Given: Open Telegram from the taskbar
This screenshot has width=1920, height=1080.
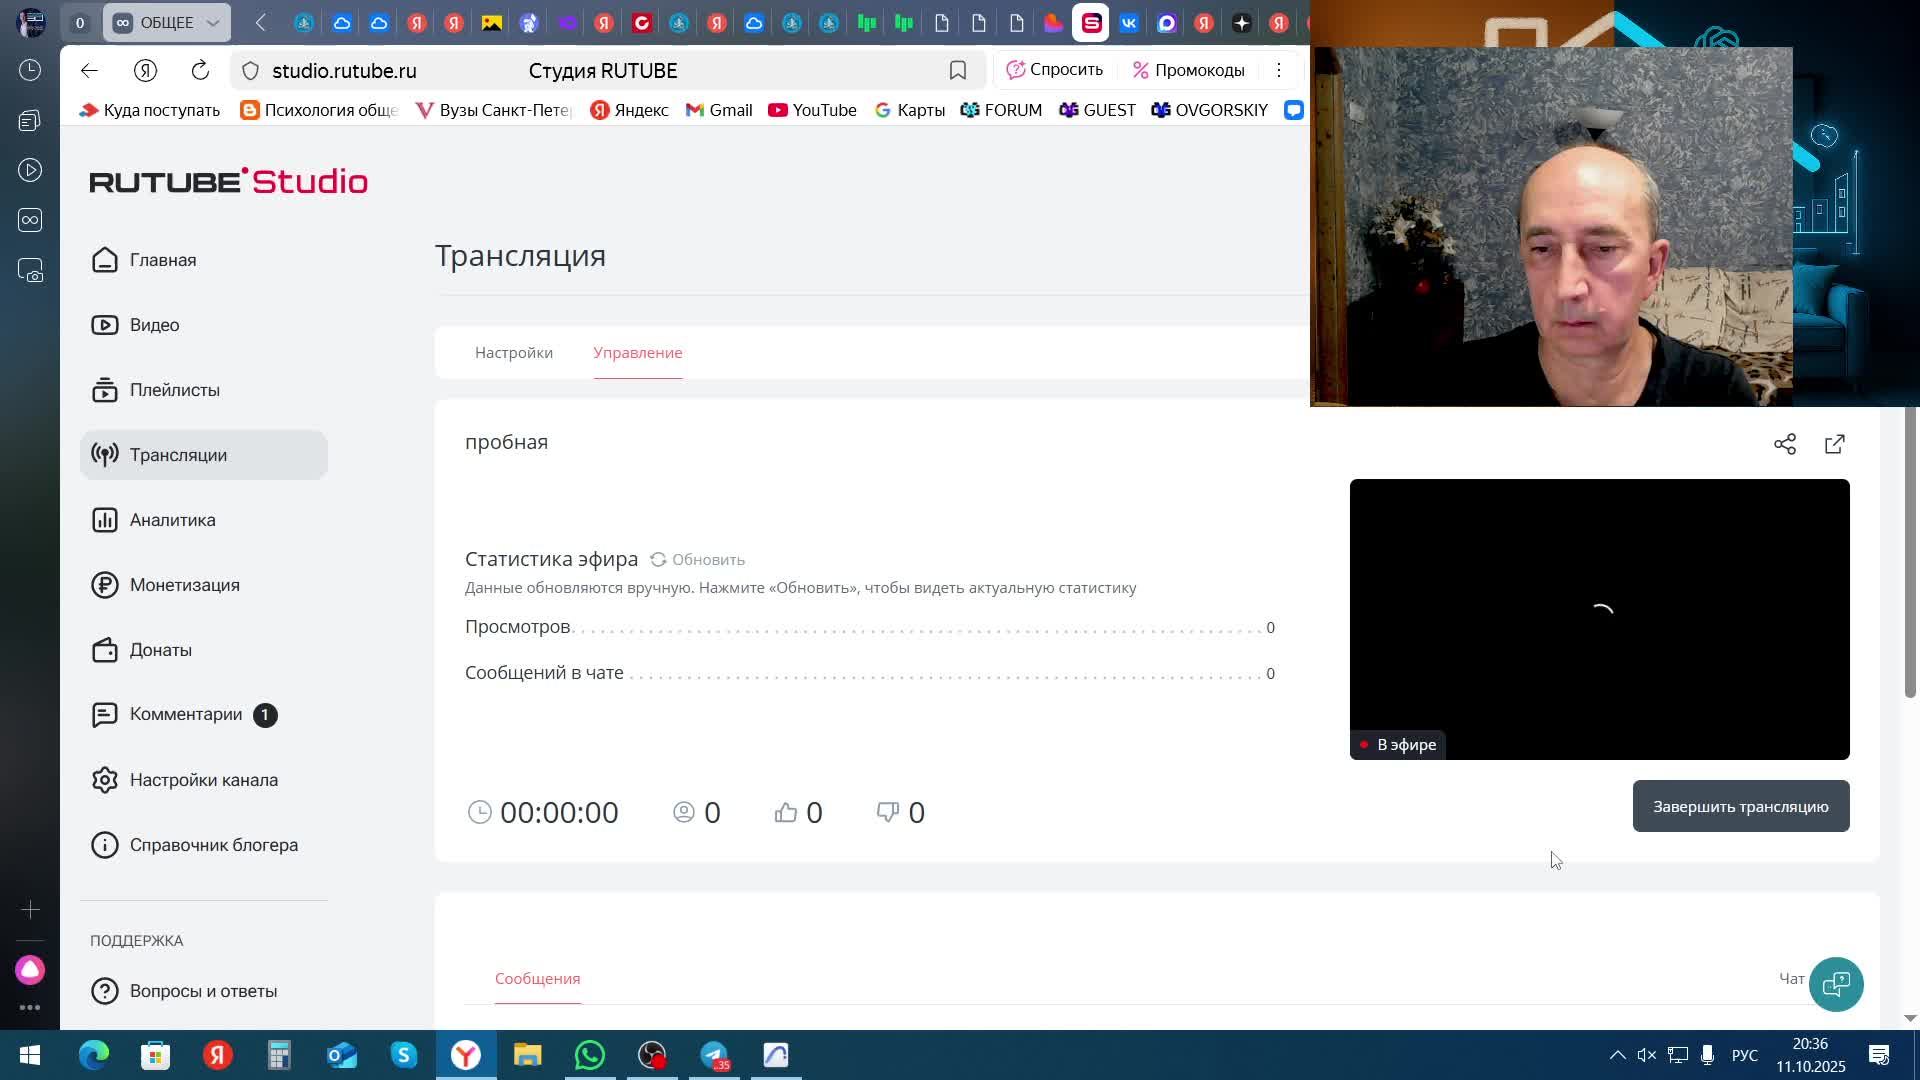Looking at the screenshot, I should point(714,1056).
